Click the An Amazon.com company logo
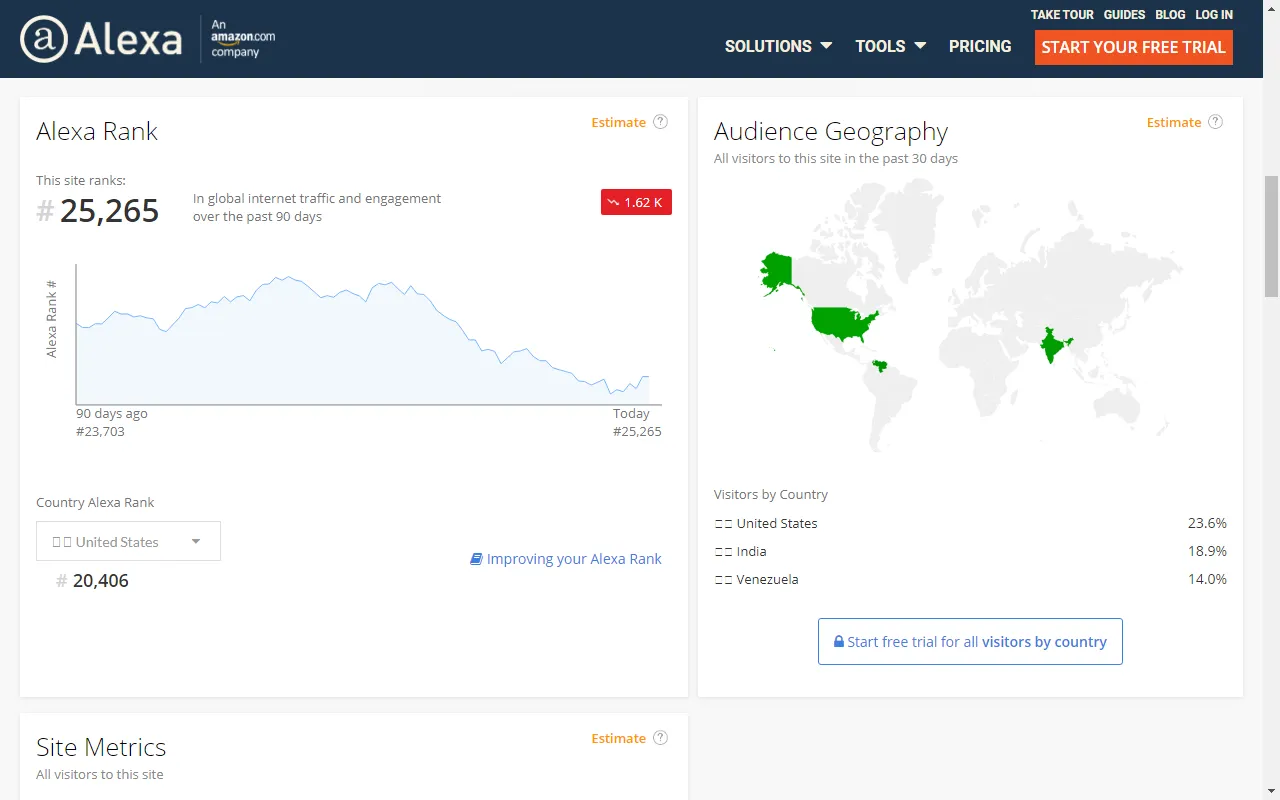This screenshot has width=1280, height=800. pyautogui.click(x=242, y=39)
